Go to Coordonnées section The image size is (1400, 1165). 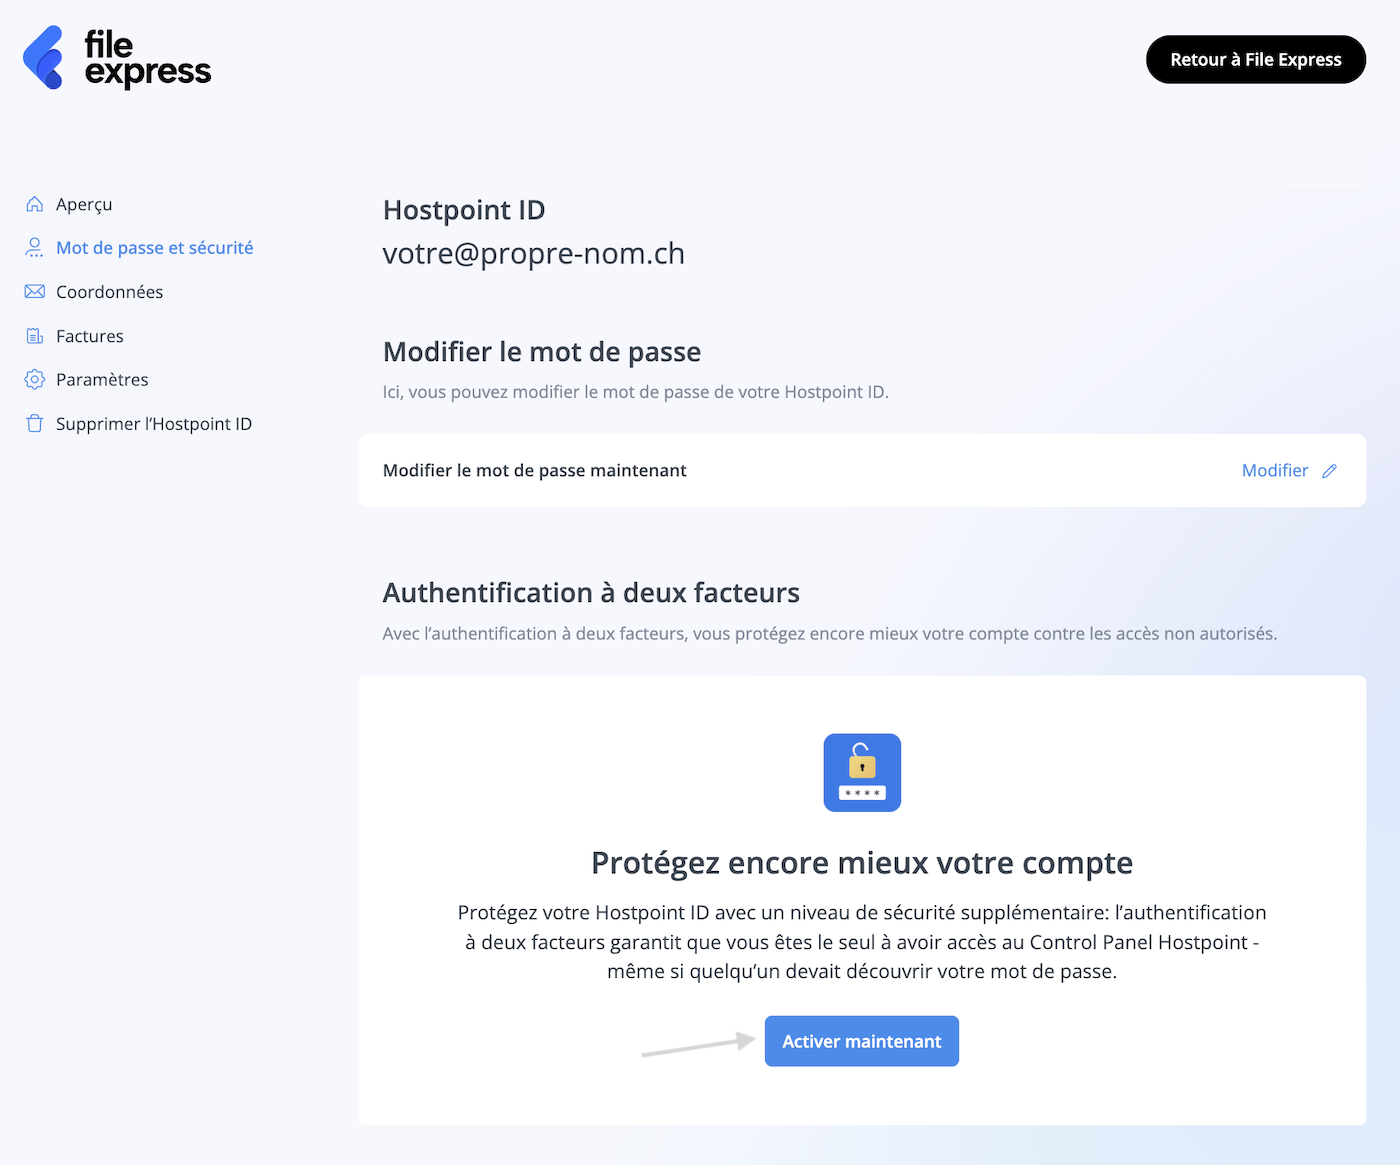click(x=109, y=292)
